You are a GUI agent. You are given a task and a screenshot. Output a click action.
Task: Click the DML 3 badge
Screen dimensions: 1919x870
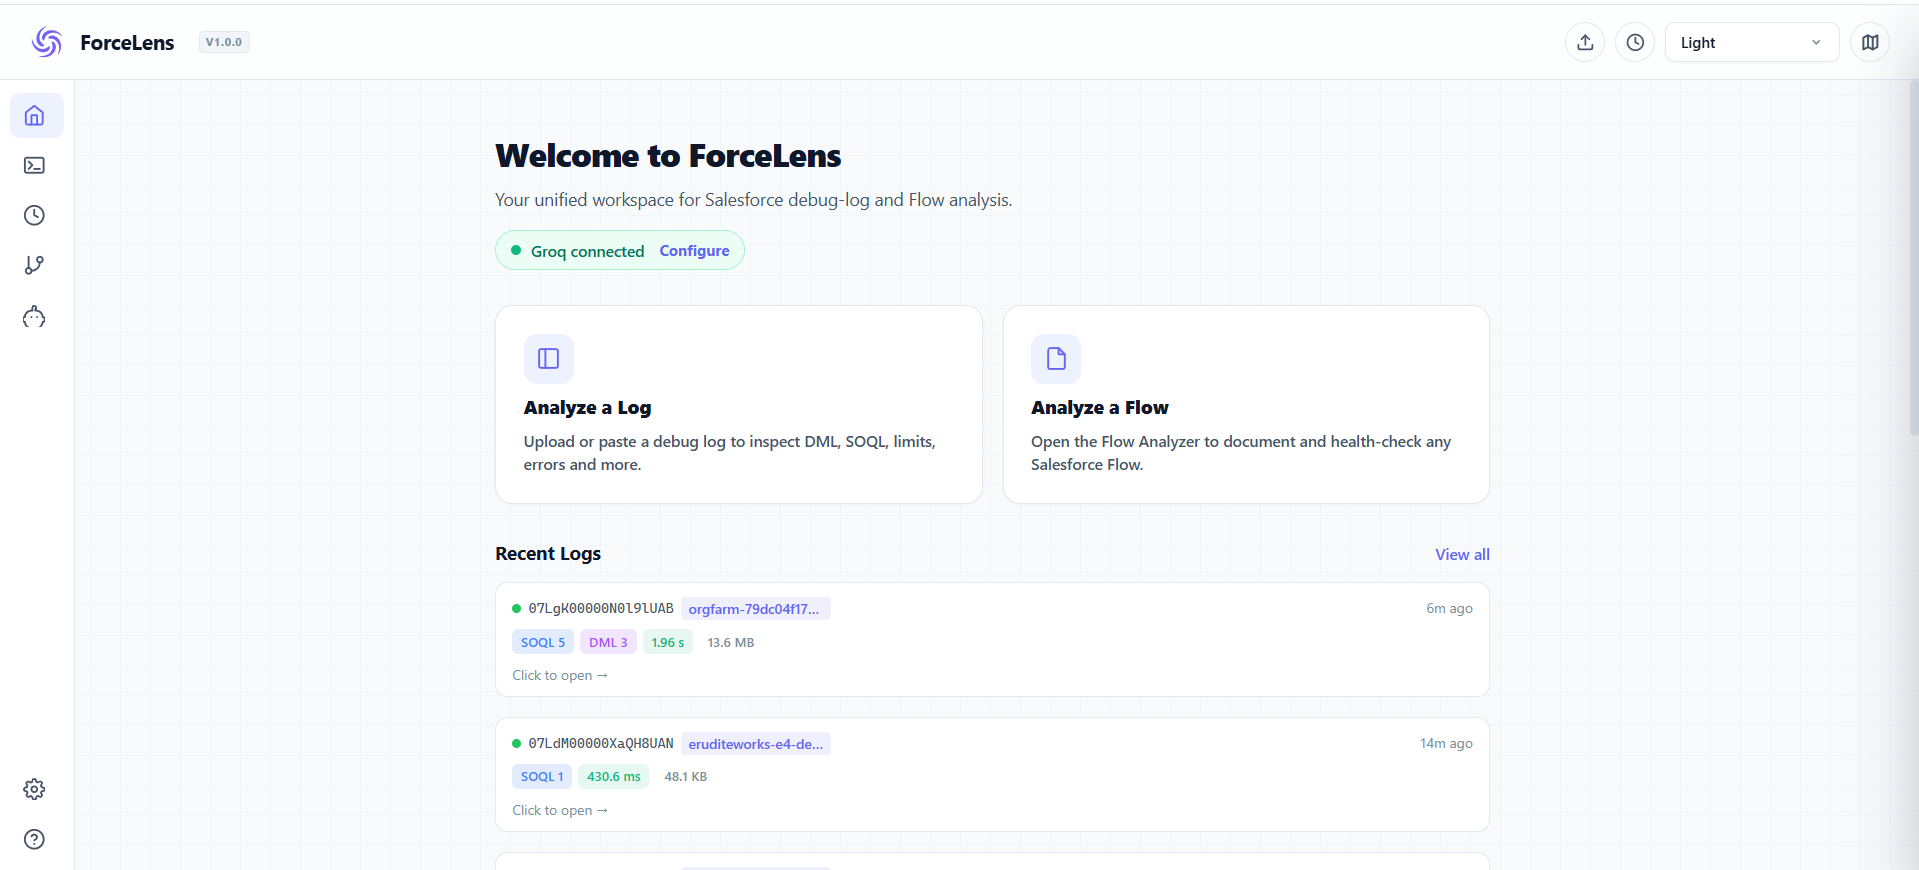coord(608,643)
